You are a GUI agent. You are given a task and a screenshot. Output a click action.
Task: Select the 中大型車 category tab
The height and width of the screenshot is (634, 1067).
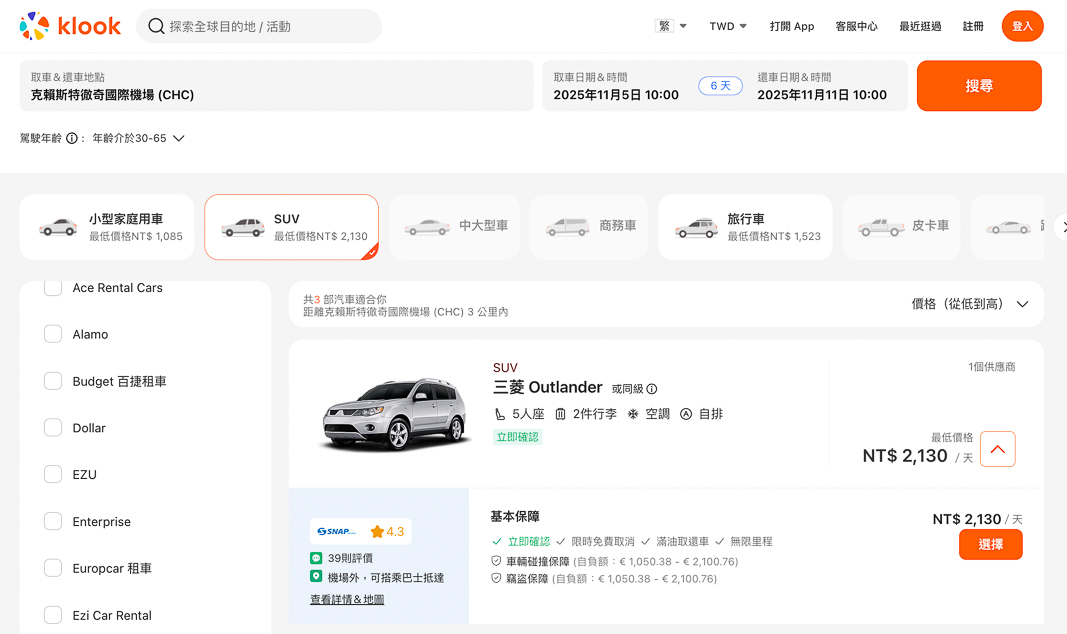point(455,227)
